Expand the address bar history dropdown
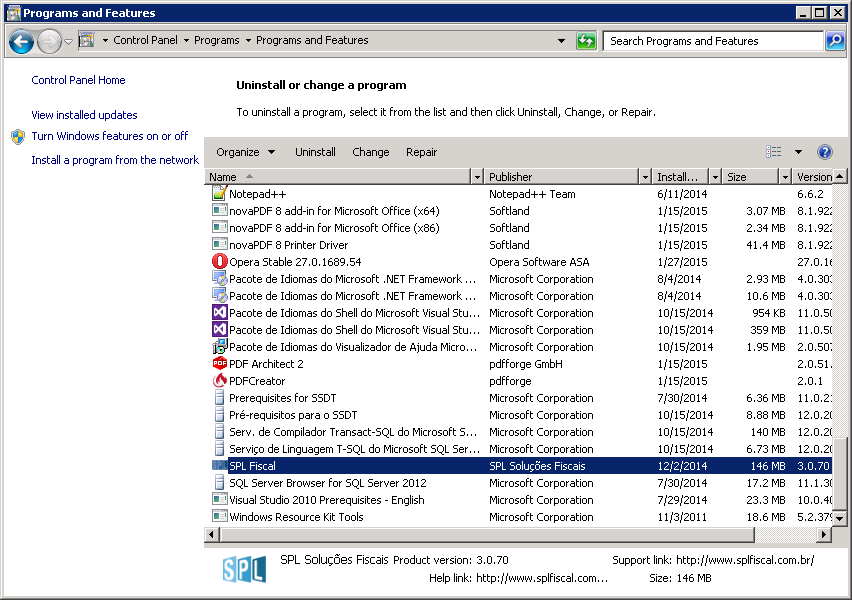The image size is (852, 600). [561, 41]
